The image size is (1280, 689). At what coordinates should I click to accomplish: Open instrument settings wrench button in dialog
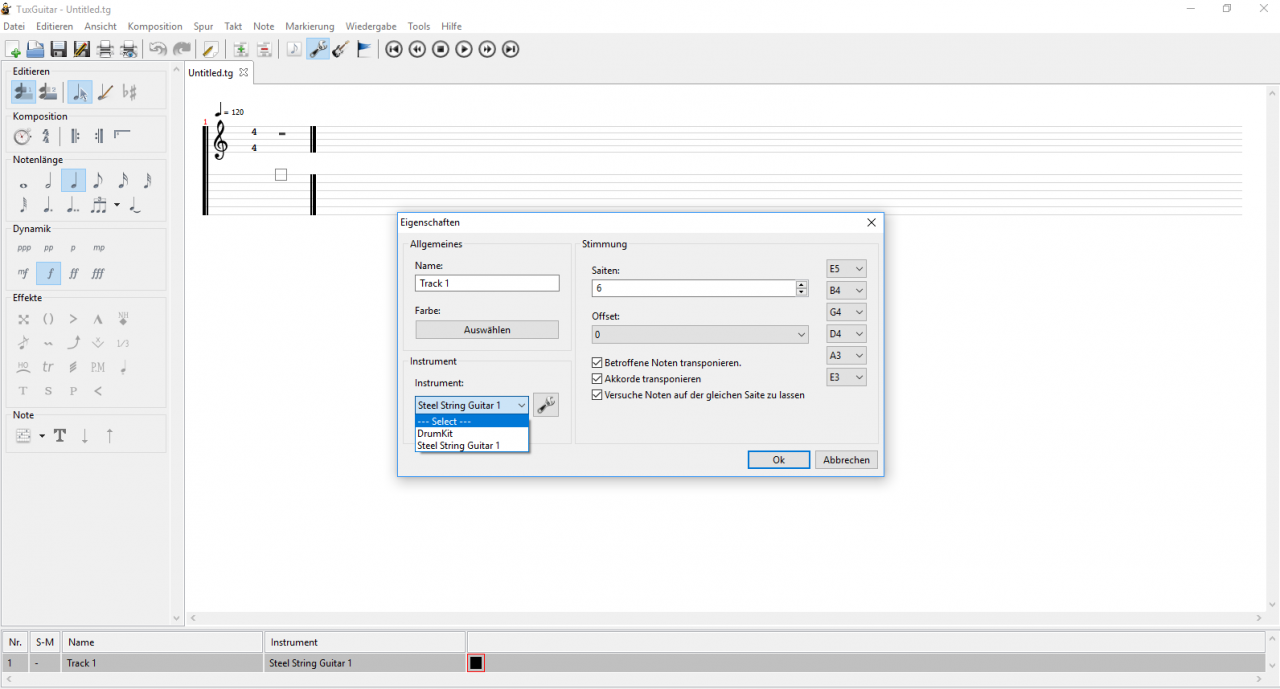[x=546, y=405]
